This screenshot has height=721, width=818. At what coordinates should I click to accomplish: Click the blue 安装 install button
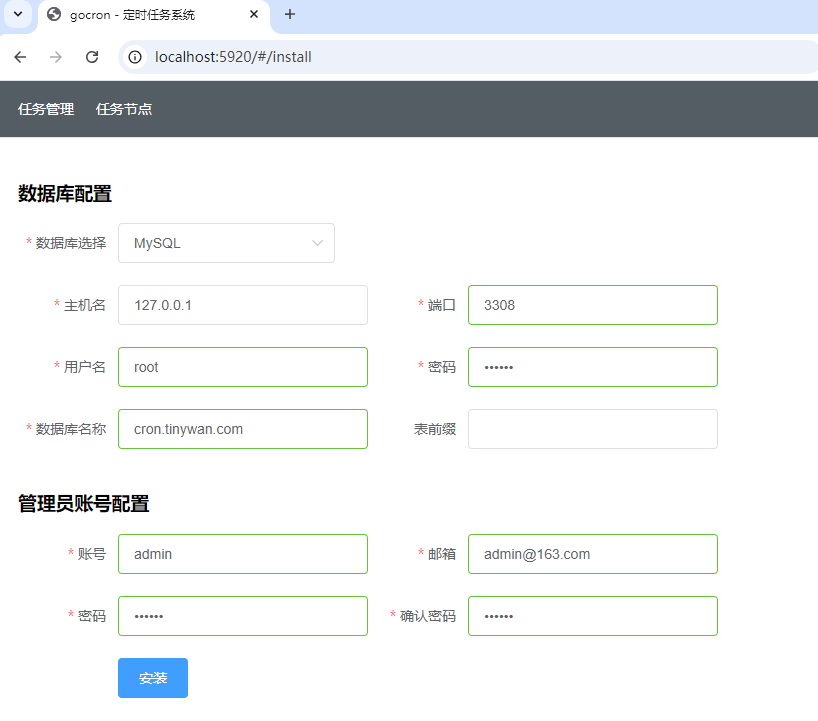pyautogui.click(x=153, y=678)
